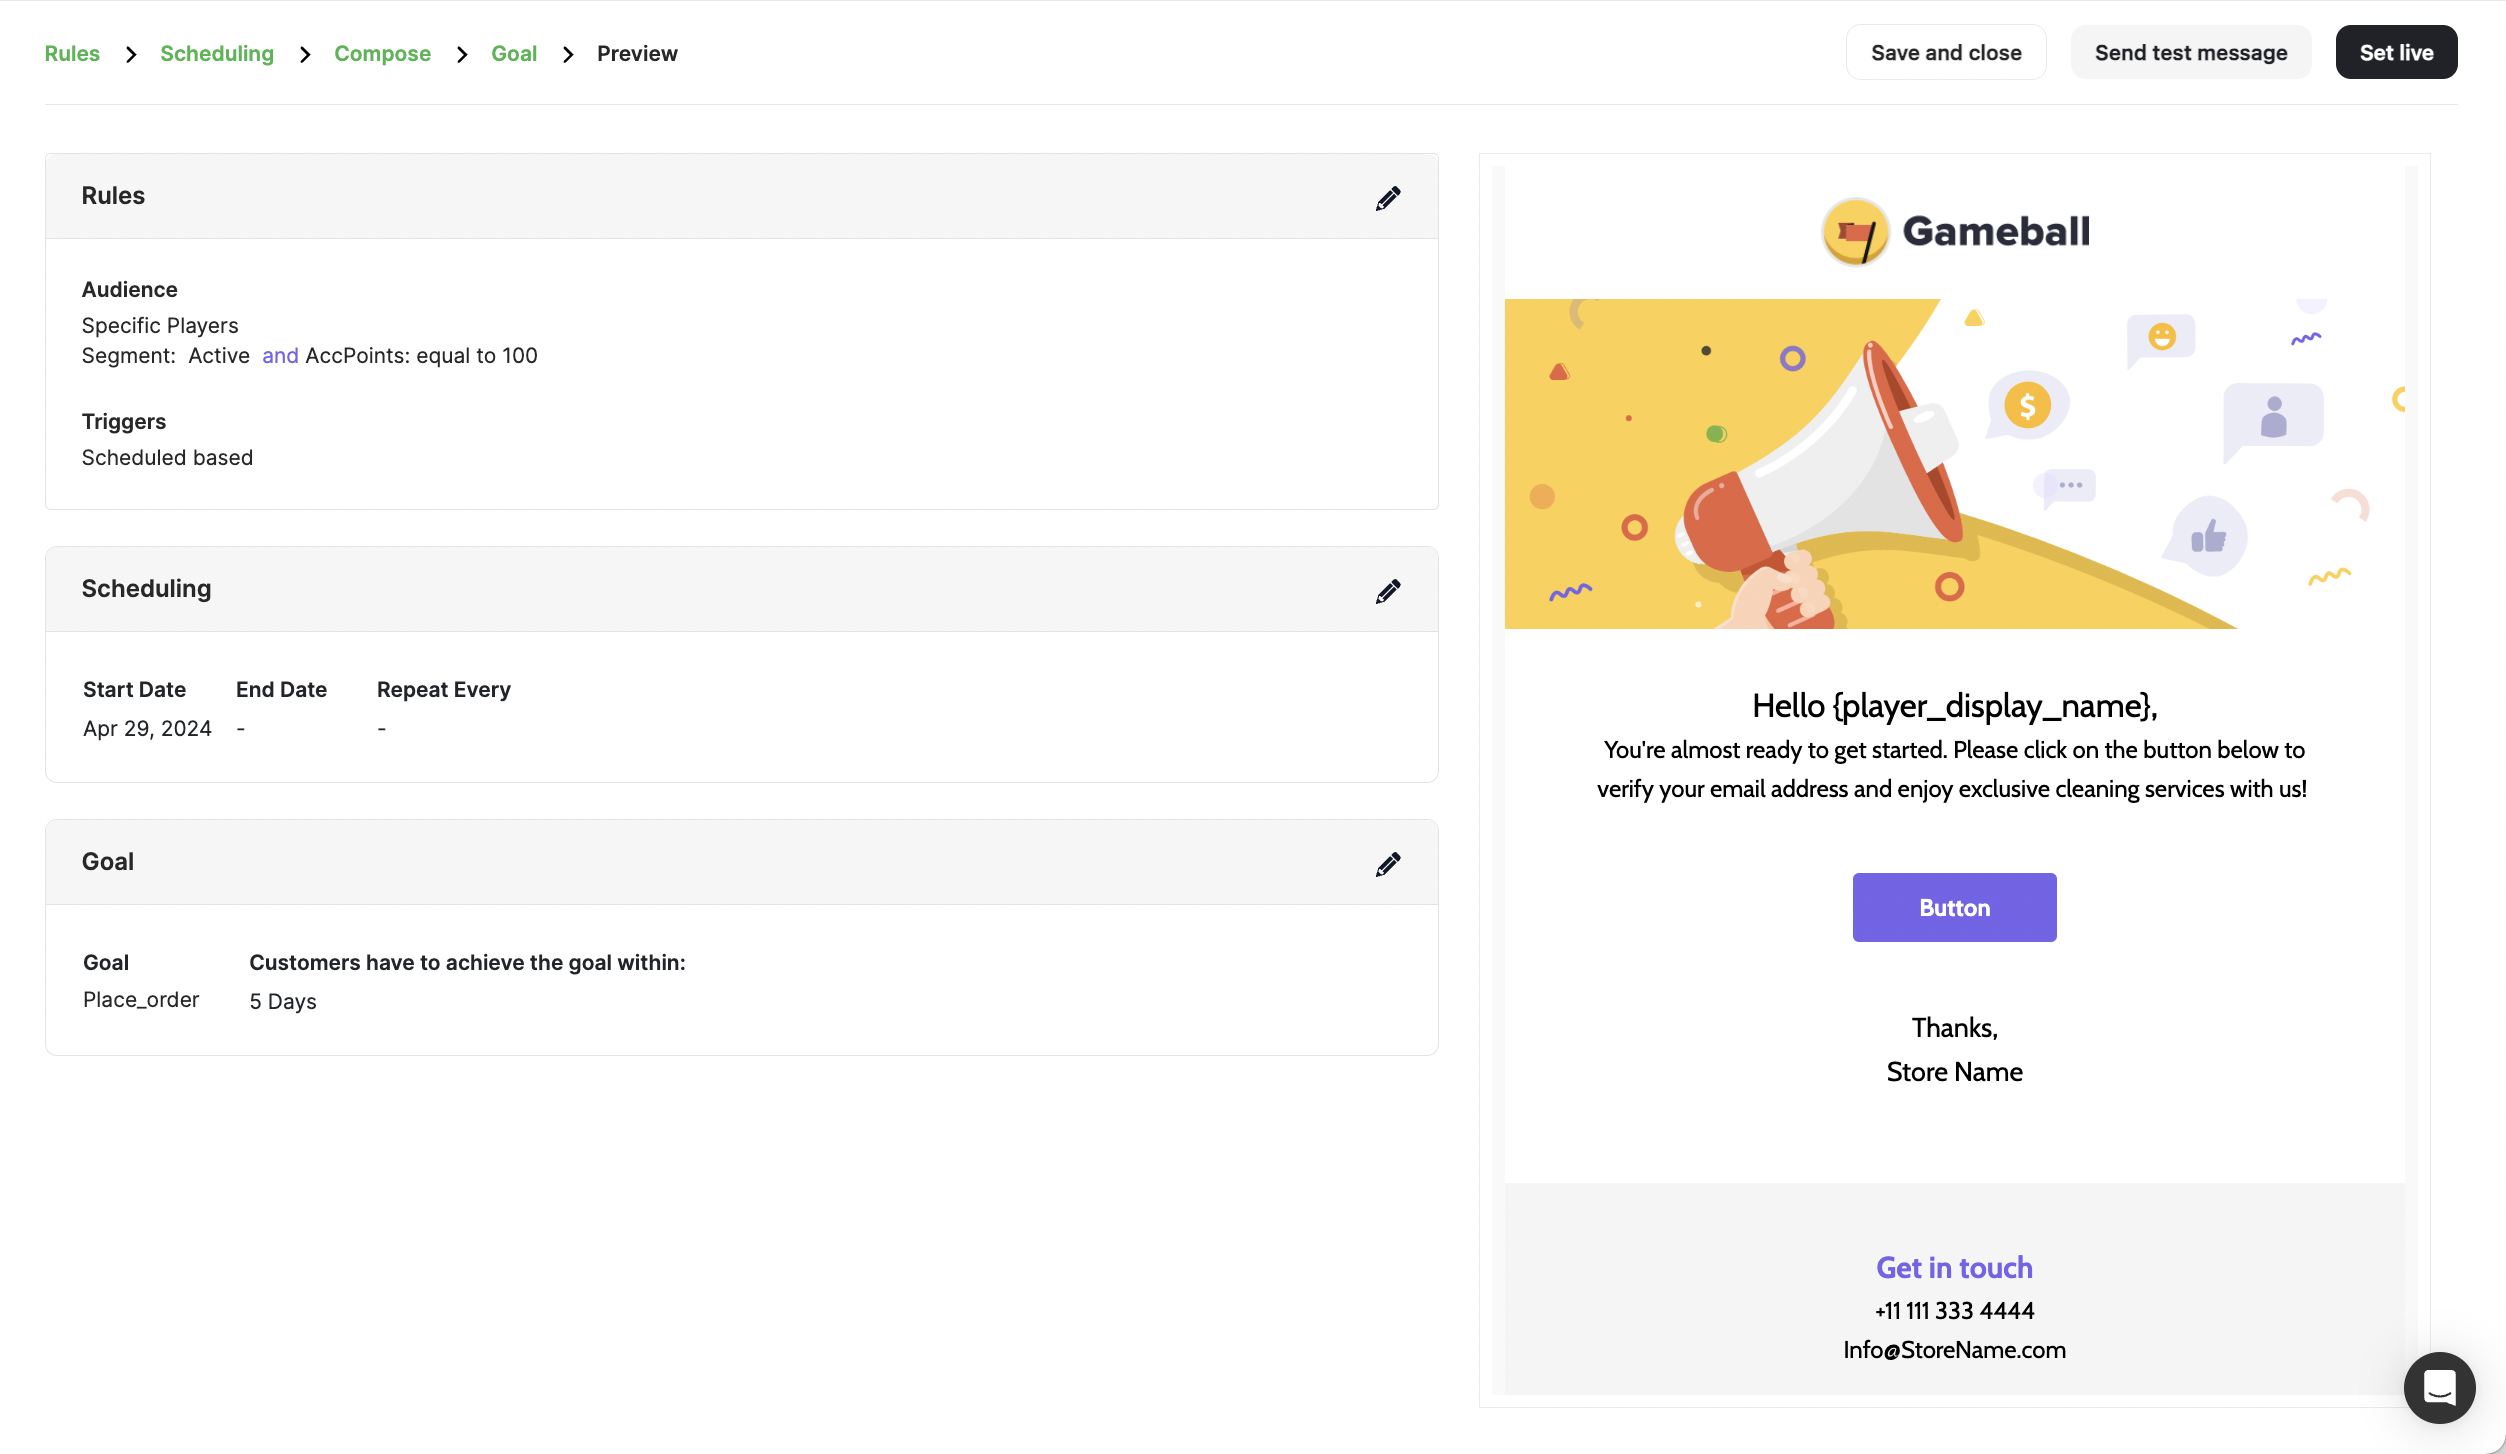
Task: Click Save and close
Action: 1945,51
